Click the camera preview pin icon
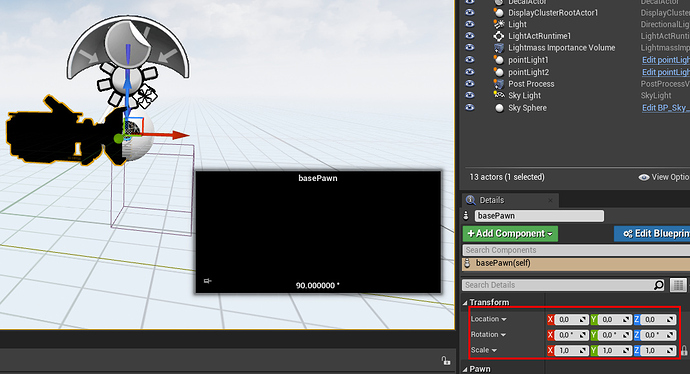The height and width of the screenshot is (374, 690). click(x=208, y=281)
